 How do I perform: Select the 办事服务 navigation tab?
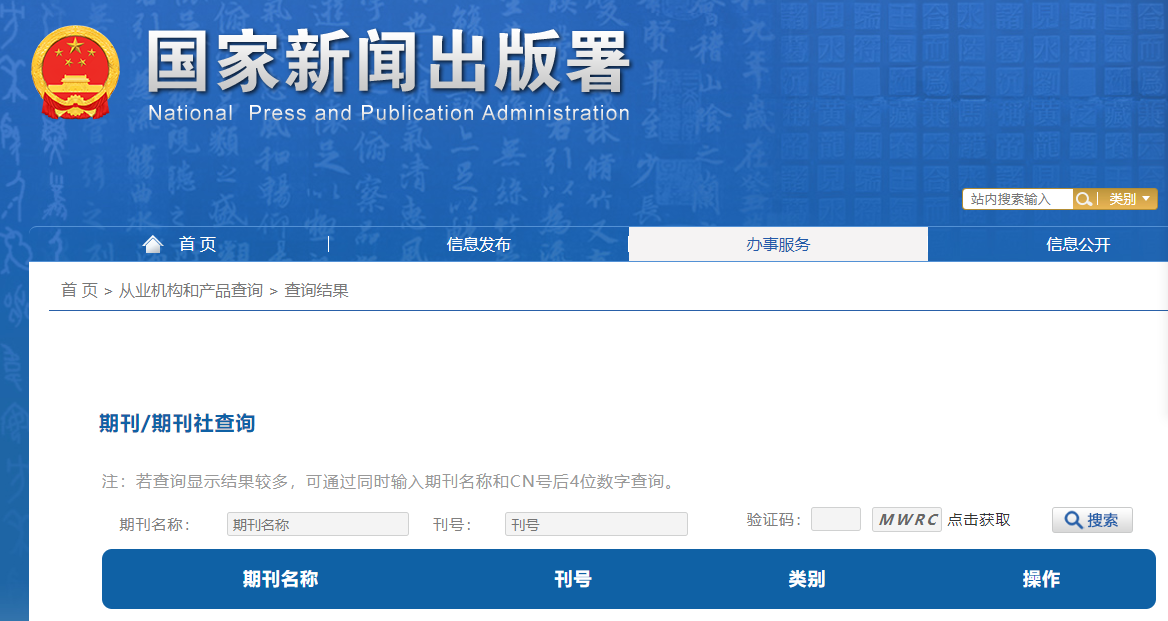point(778,244)
